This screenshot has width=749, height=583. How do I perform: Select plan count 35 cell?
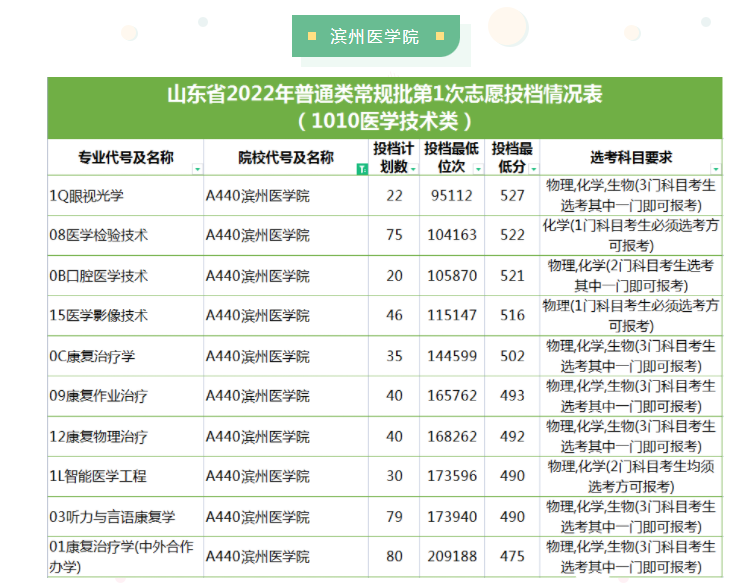[x=394, y=356]
